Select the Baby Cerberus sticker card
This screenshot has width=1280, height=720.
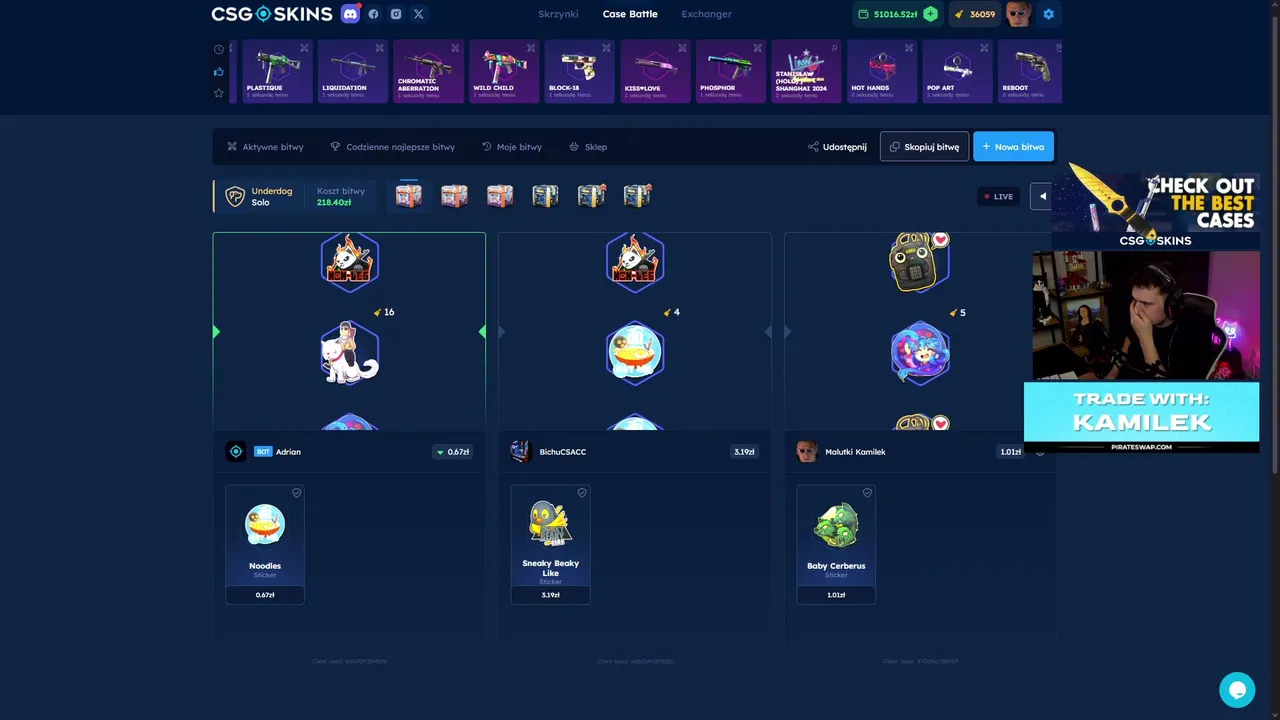click(836, 545)
